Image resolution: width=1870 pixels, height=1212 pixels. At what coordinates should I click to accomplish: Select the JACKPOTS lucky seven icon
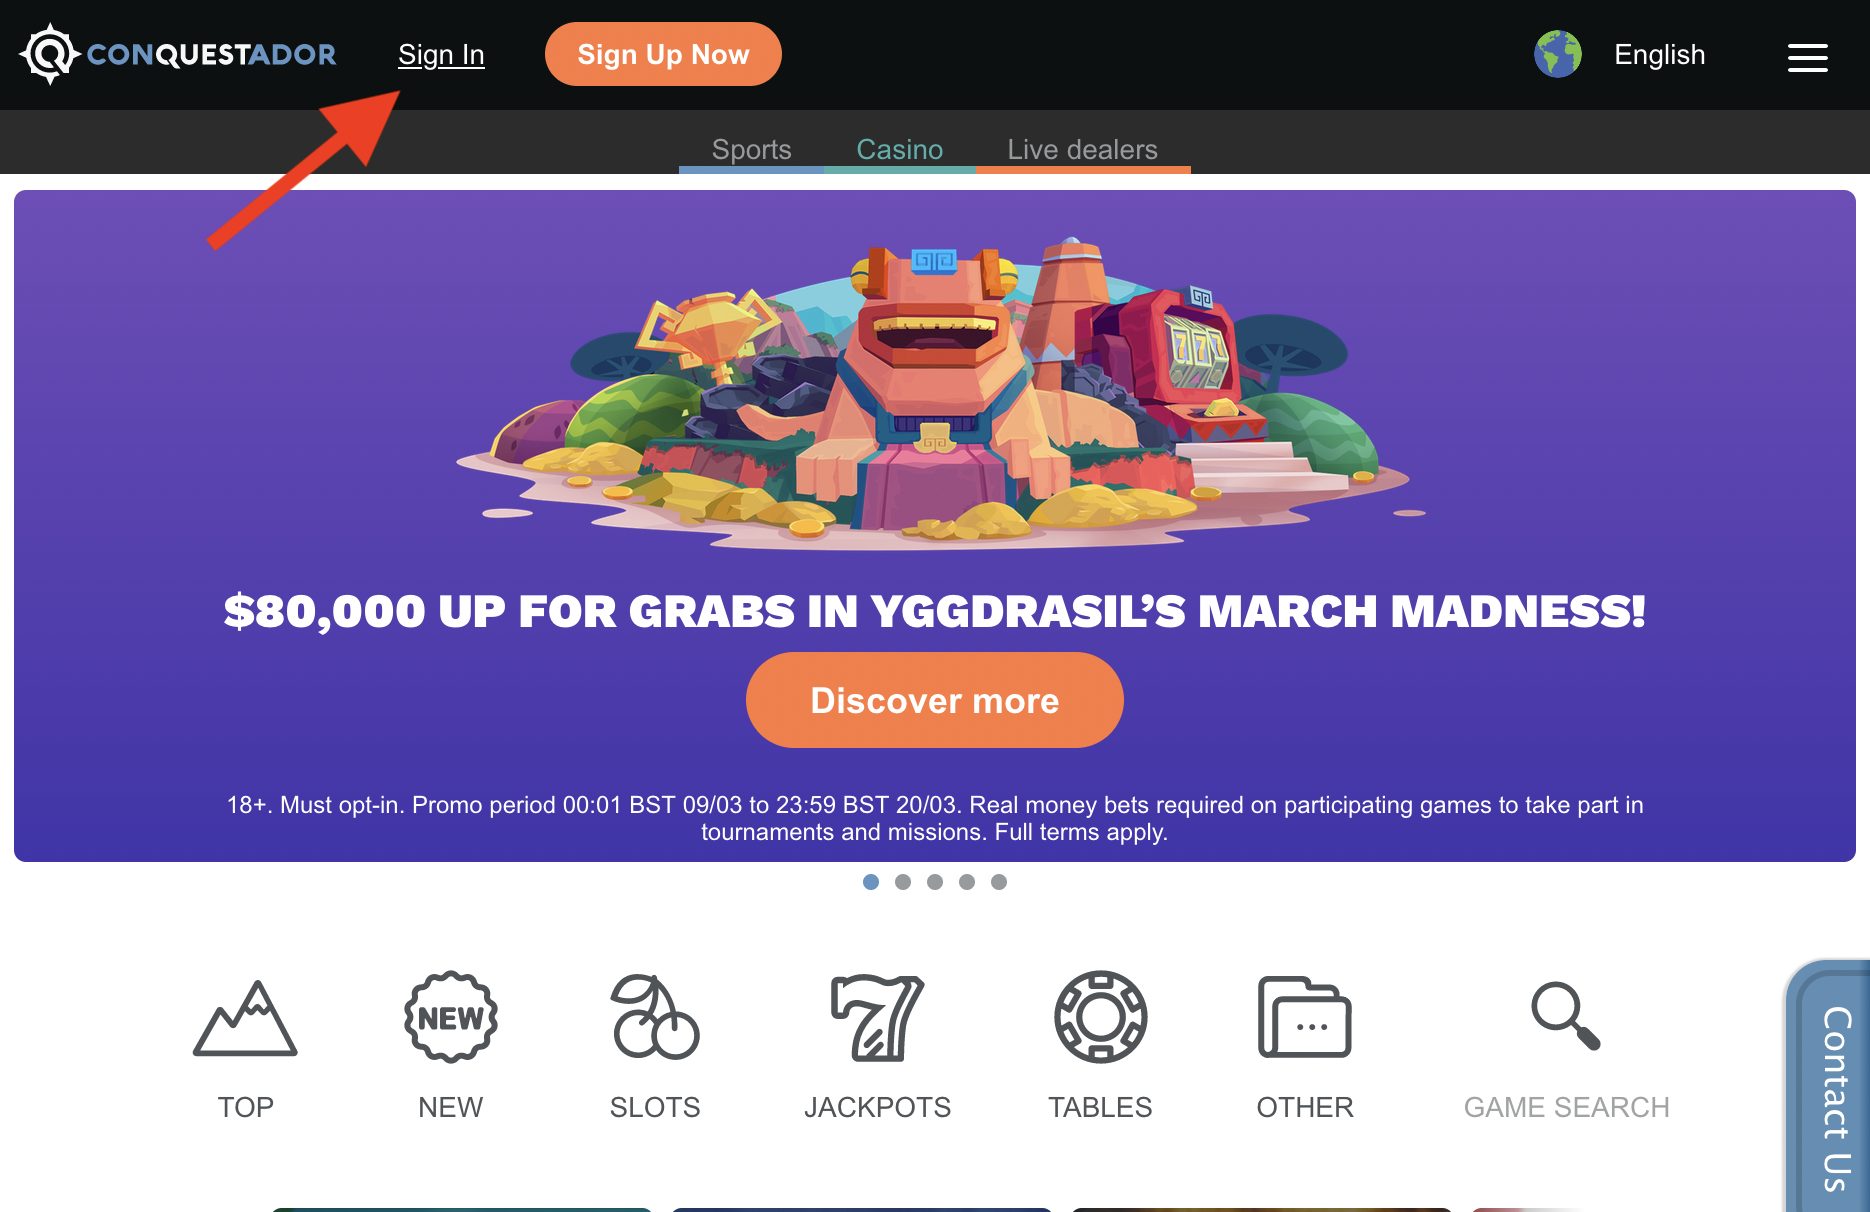point(877,1017)
